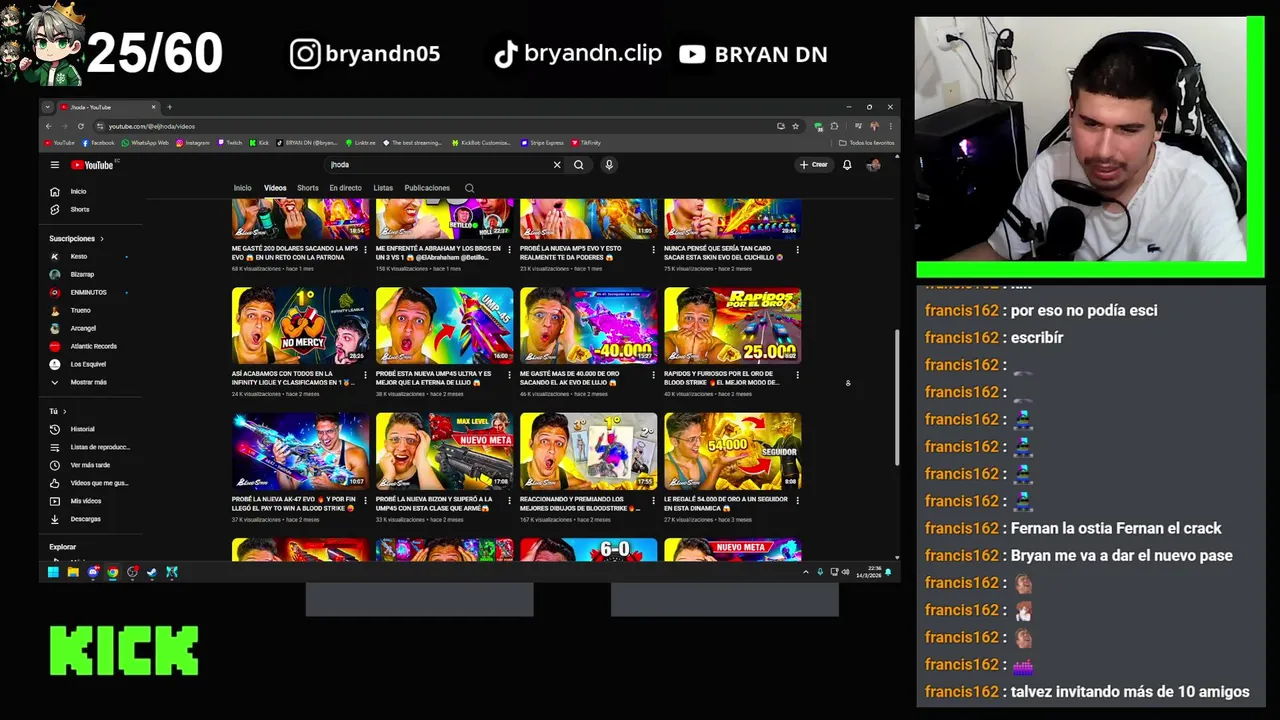
Task: Open the Twitch bookmark
Action: coord(230,143)
